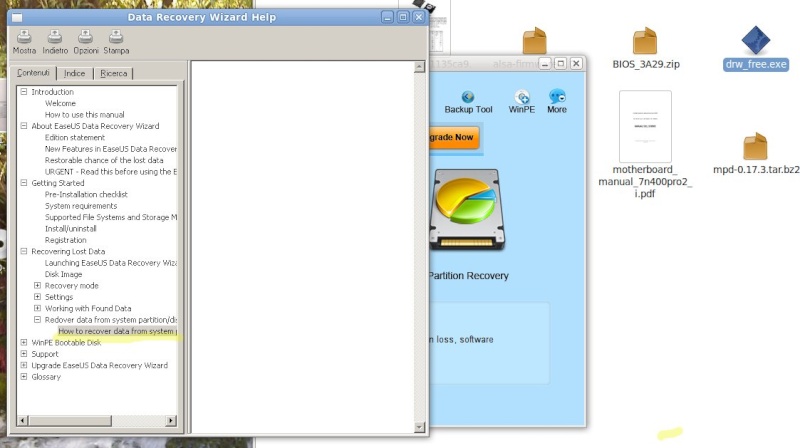800x448 pixels.
Task: Collapse About EaseUS Data Recovery Wizard node
Action: [23, 126]
